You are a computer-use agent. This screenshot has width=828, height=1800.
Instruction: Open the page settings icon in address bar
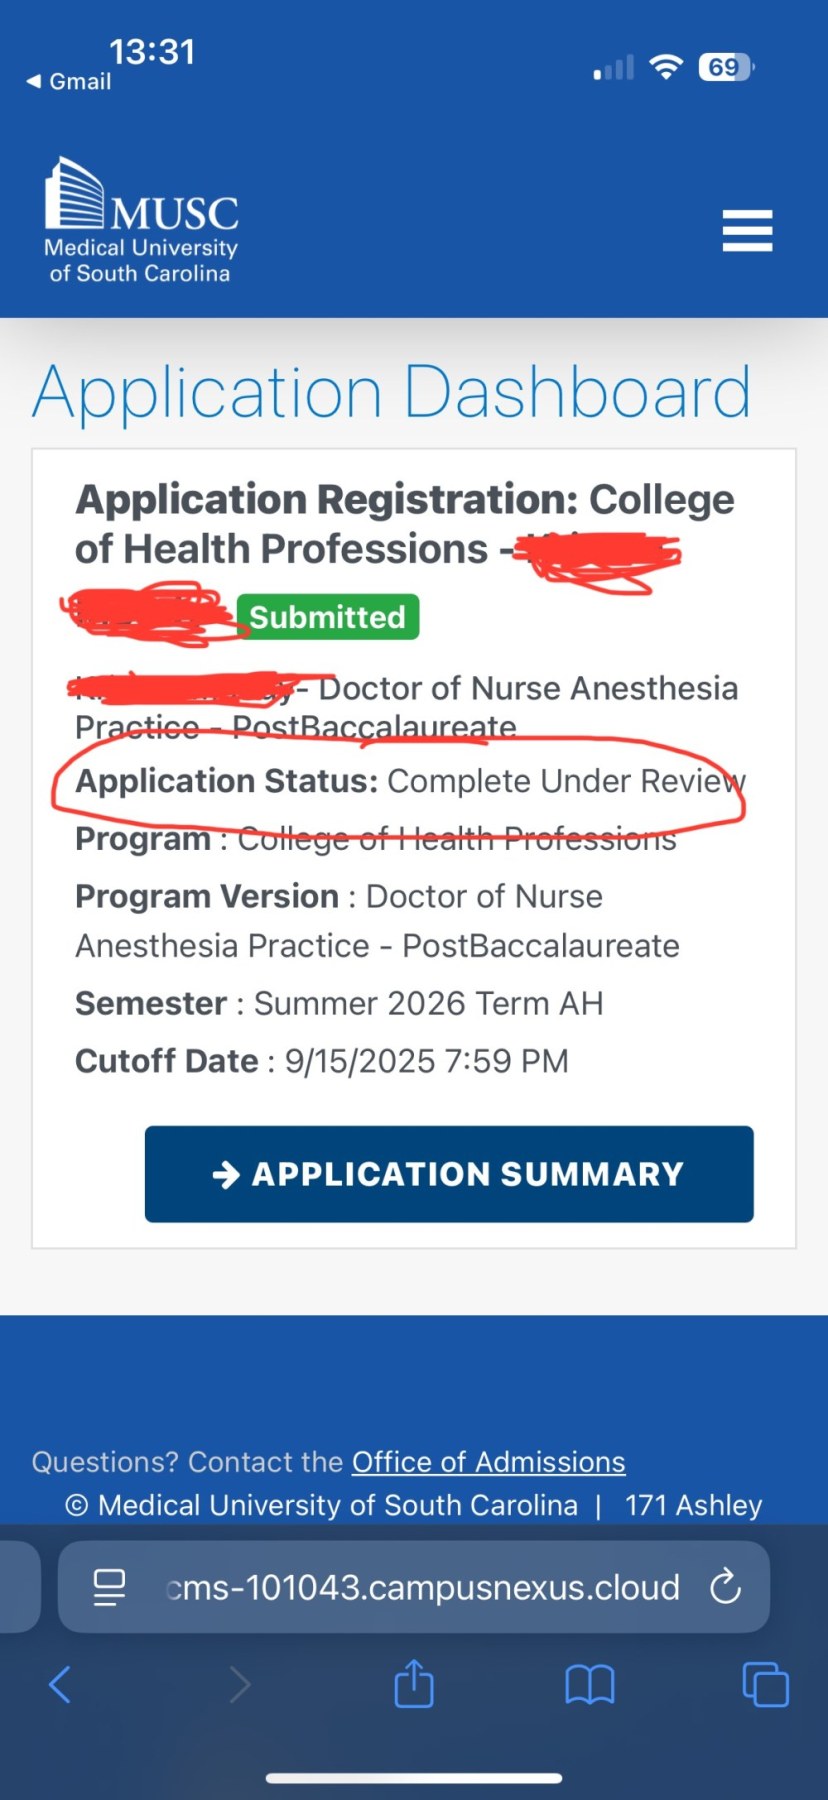click(x=109, y=1587)
